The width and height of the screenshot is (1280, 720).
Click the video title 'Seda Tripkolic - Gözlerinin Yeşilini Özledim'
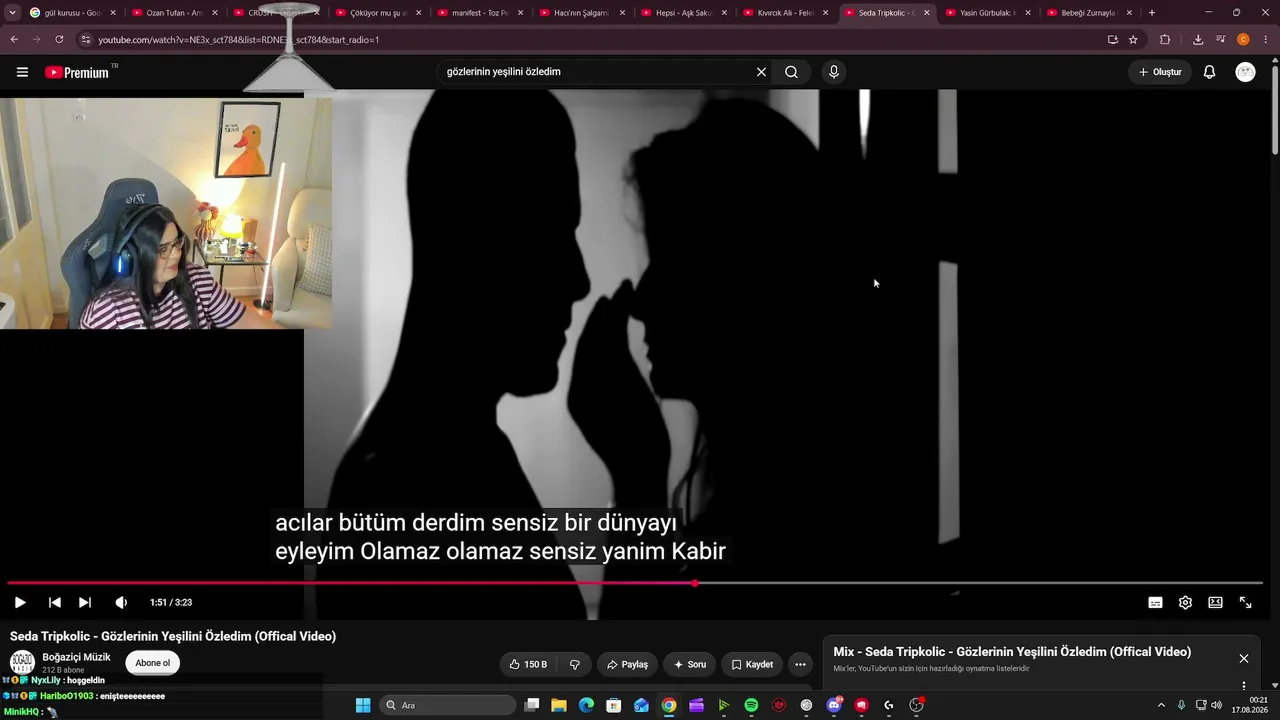click(x=173, y=636)
